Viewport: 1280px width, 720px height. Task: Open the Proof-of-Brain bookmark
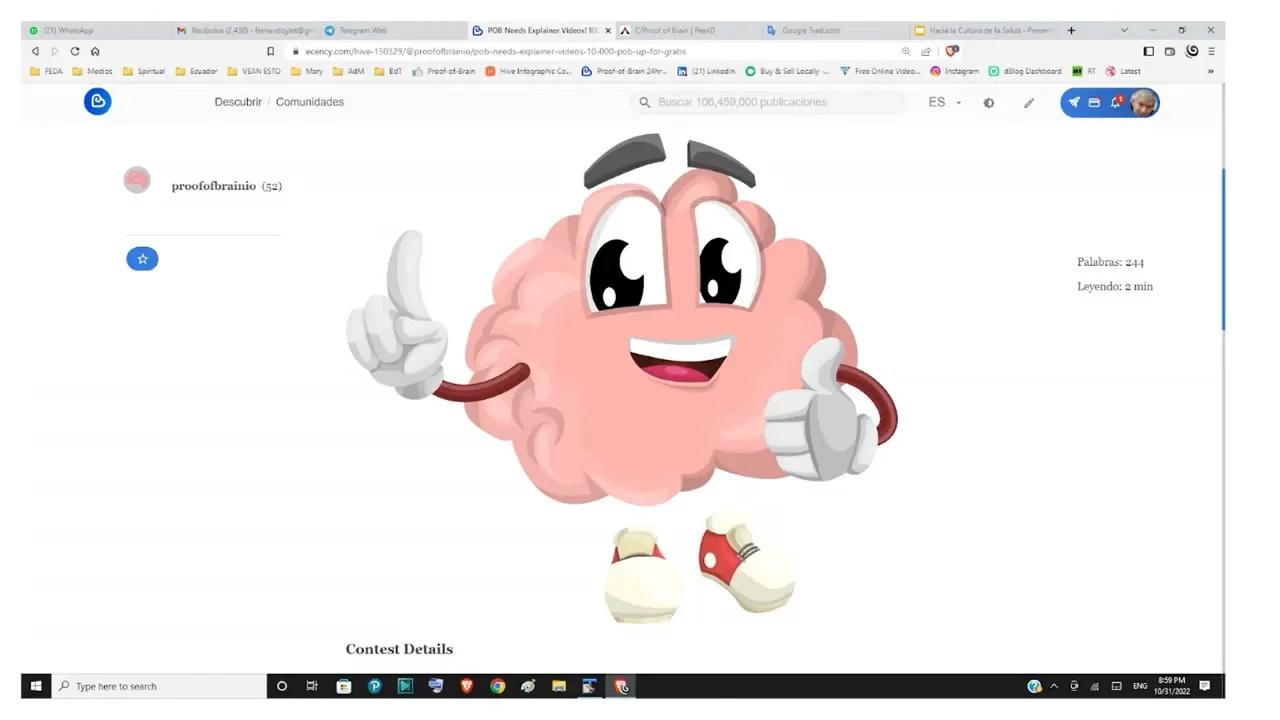[444, 71]
